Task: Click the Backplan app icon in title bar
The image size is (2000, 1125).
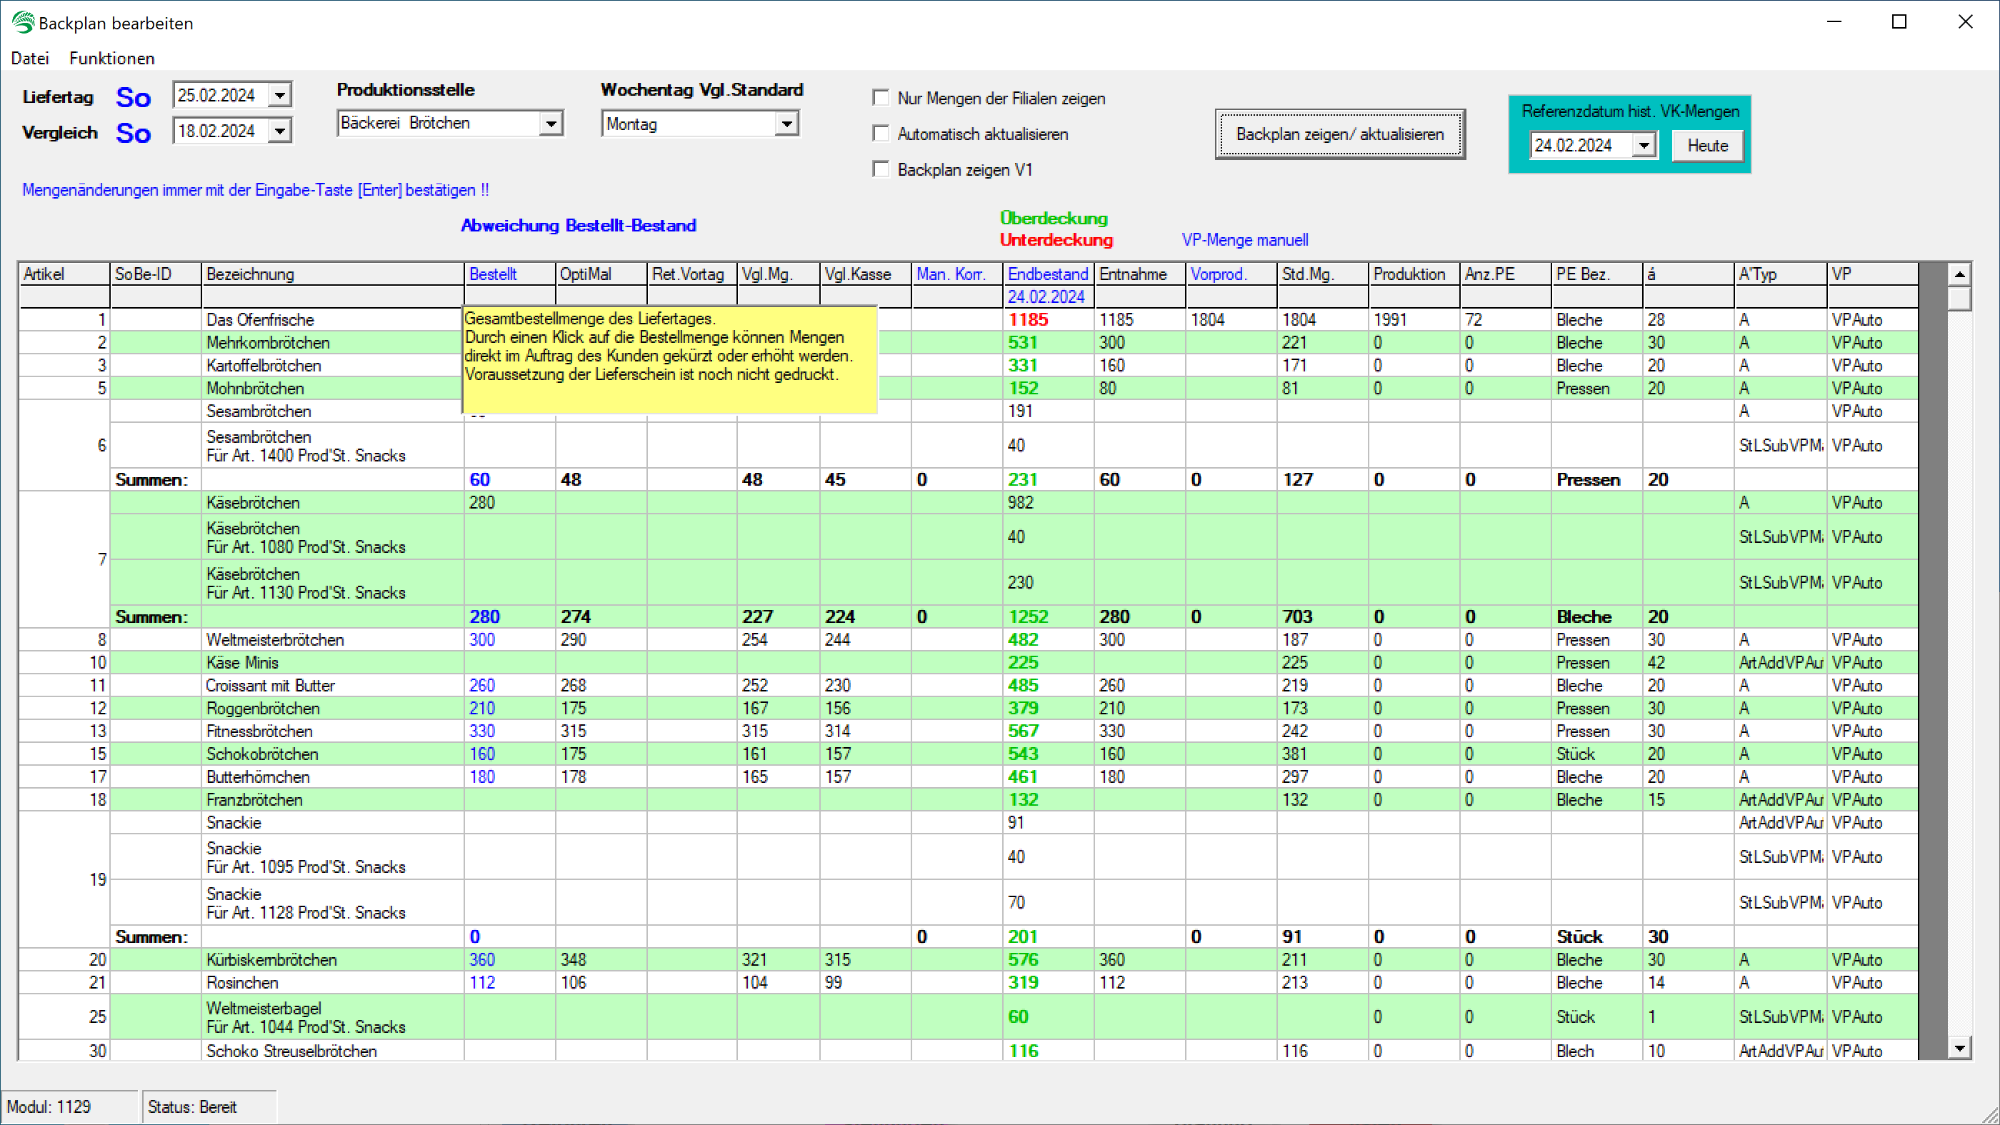Action: 22,22
